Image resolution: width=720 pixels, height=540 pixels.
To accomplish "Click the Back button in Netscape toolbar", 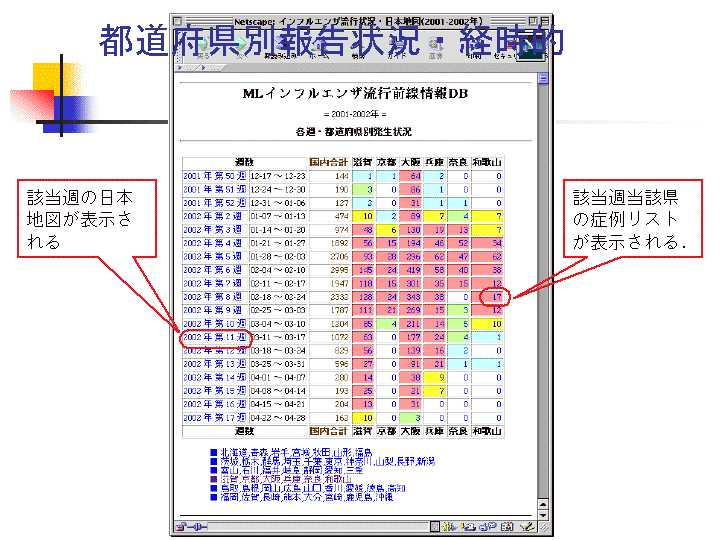I will (203, 45).
